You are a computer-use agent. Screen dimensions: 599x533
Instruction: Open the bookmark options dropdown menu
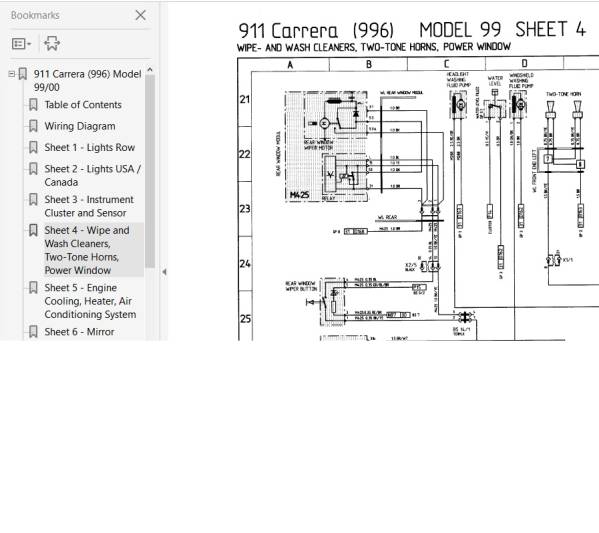pyautogui.click(x=21, y=44)
